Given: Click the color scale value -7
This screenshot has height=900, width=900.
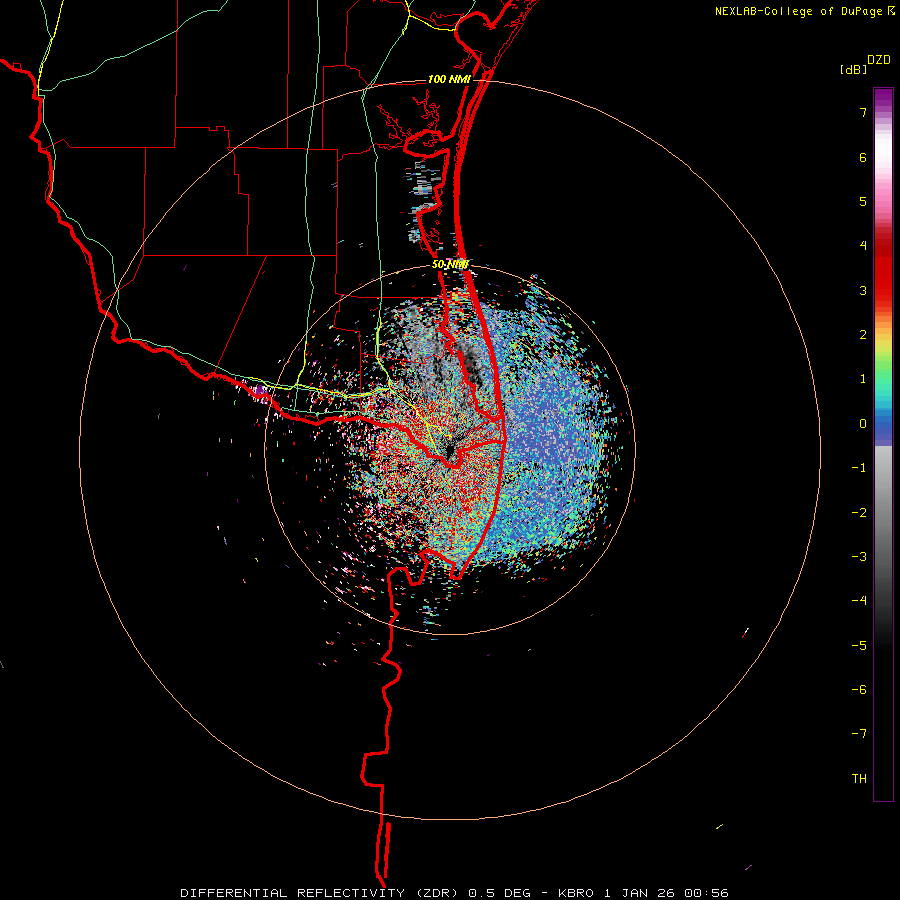Looking at the screenshot, I should coord(859,734).
